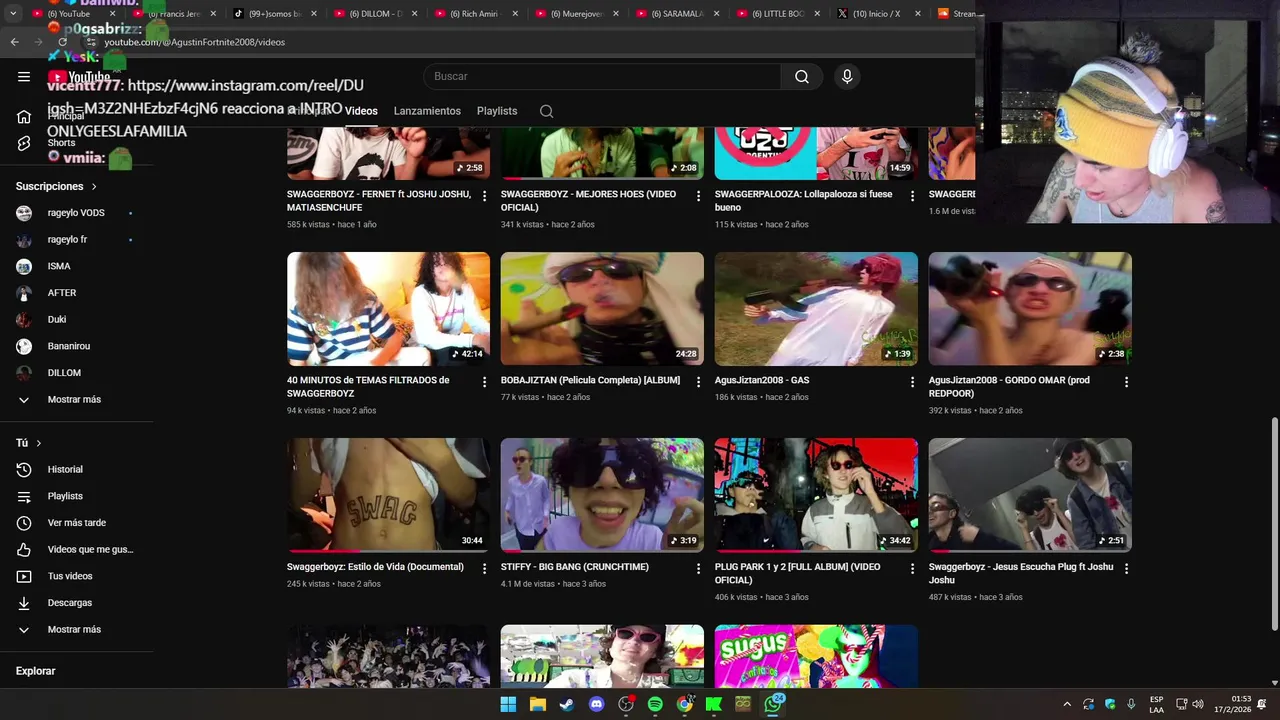The height and width of the screenshot is (720, 1280).
Task: Open Windows Start menu
Action: pyautogui.click(x=508, y=704)
